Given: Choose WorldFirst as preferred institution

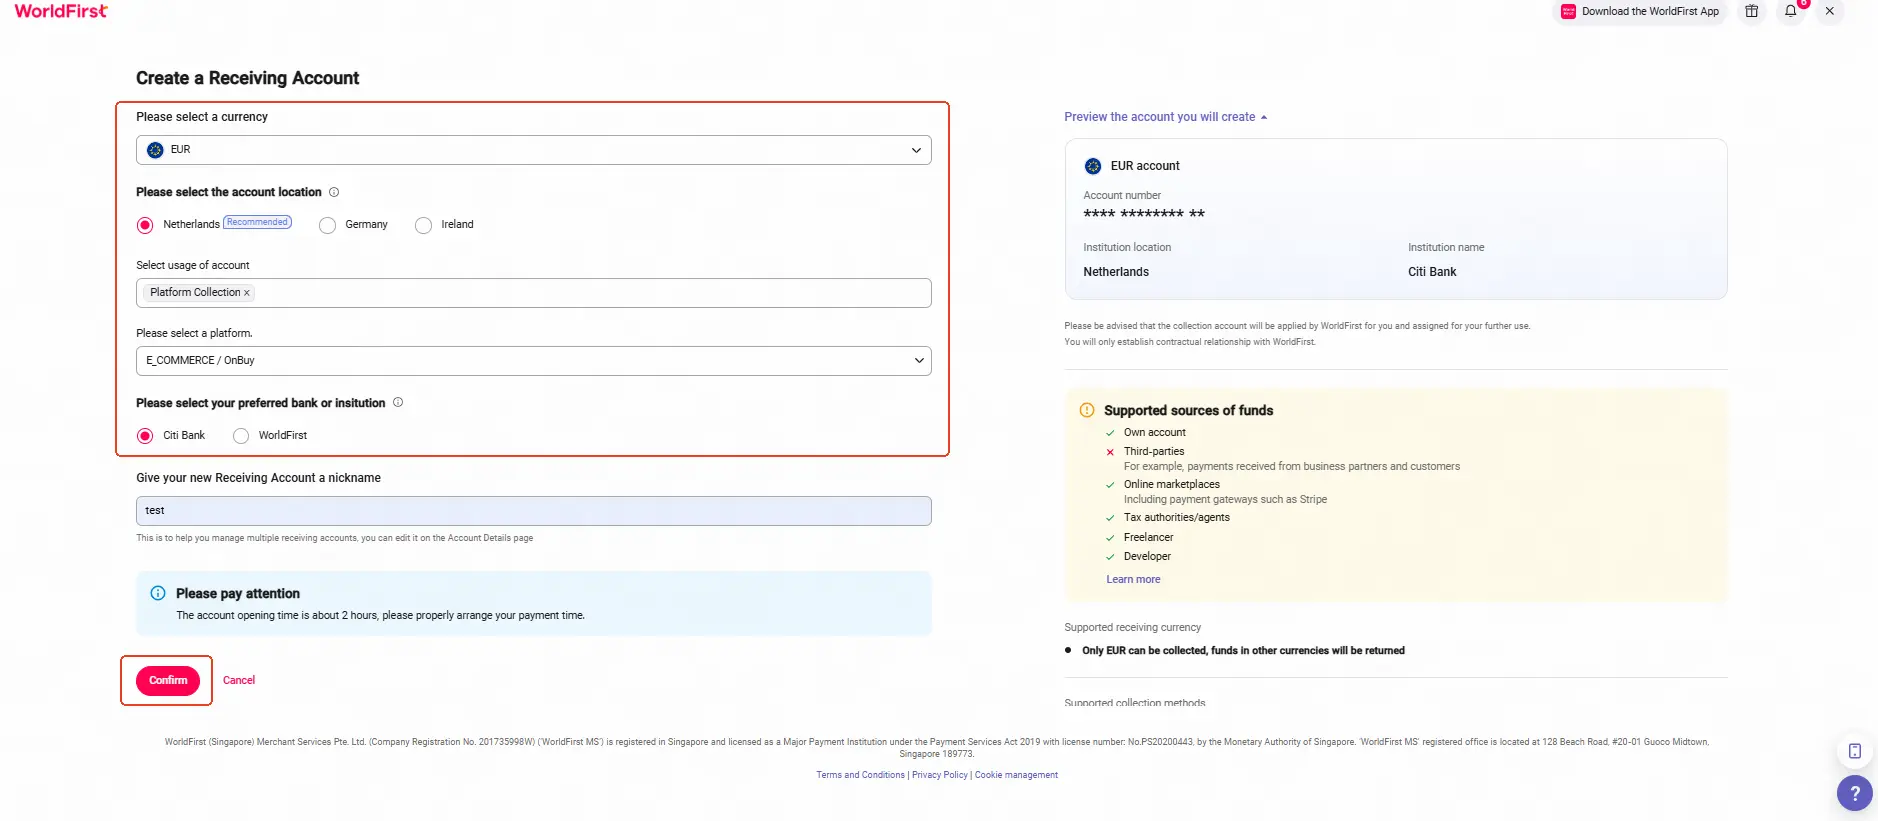Looking at the screenshot, I should 241,436.
